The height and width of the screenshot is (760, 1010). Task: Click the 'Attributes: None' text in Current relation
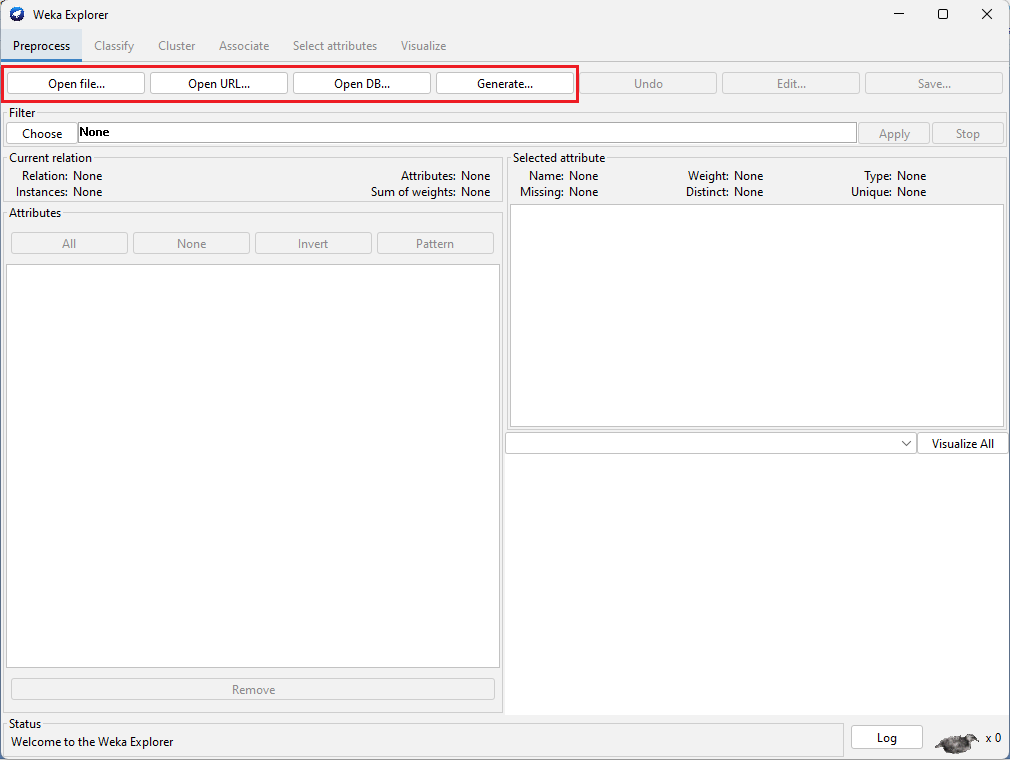[x=446, y=176]
